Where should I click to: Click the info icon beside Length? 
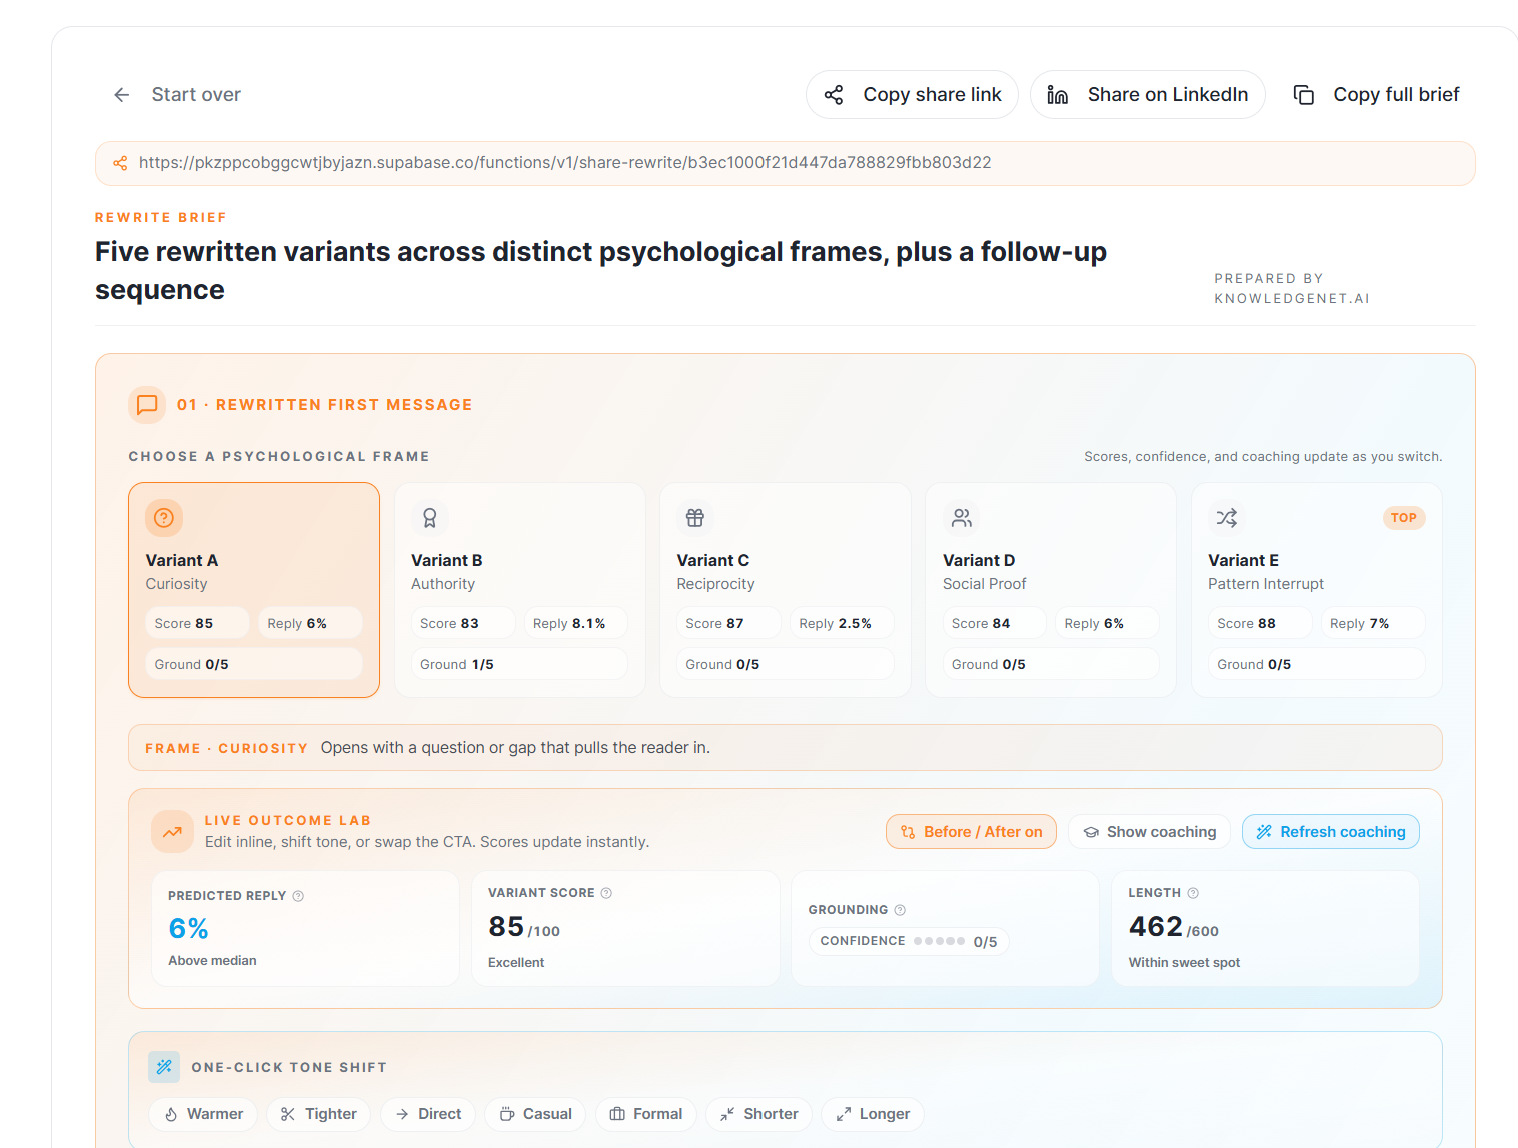tap(1193, 893)
